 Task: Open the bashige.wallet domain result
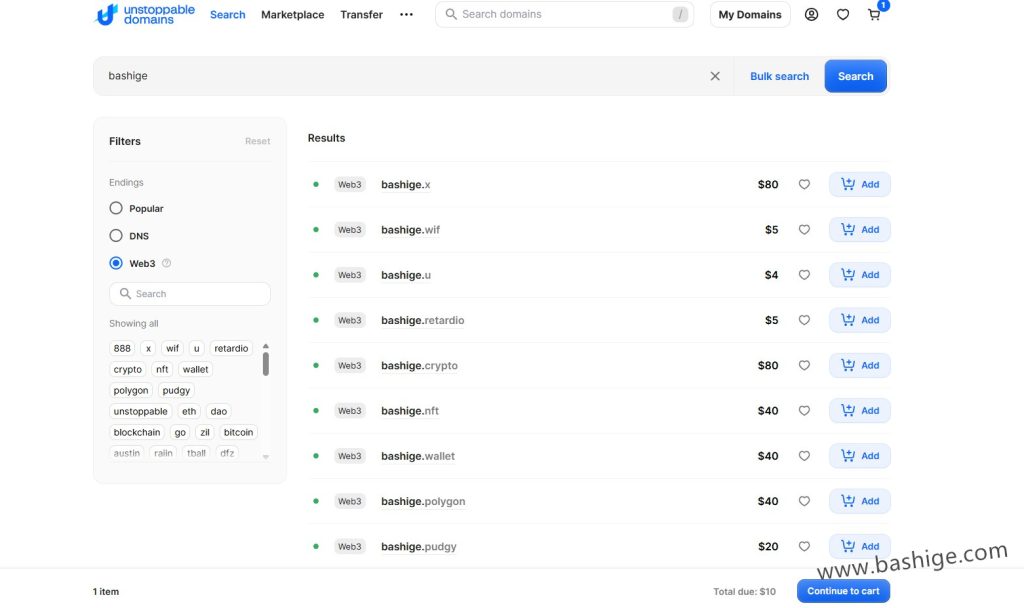coord(418,456)
